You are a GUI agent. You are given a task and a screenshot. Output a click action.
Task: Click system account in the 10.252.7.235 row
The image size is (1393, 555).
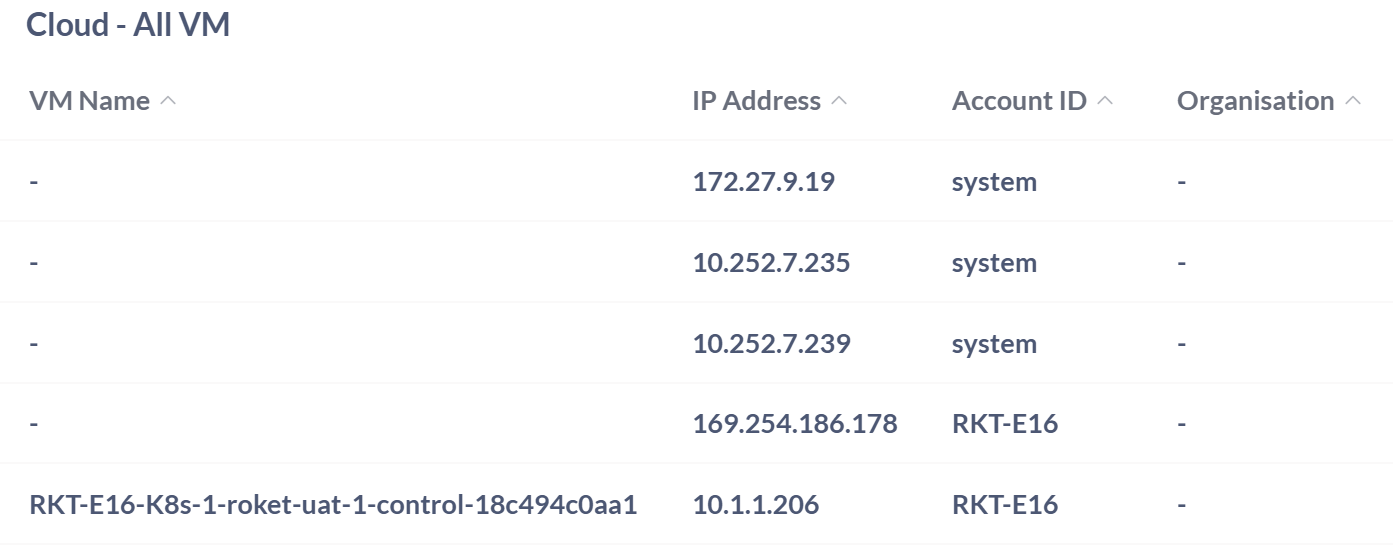coord(994,263)
